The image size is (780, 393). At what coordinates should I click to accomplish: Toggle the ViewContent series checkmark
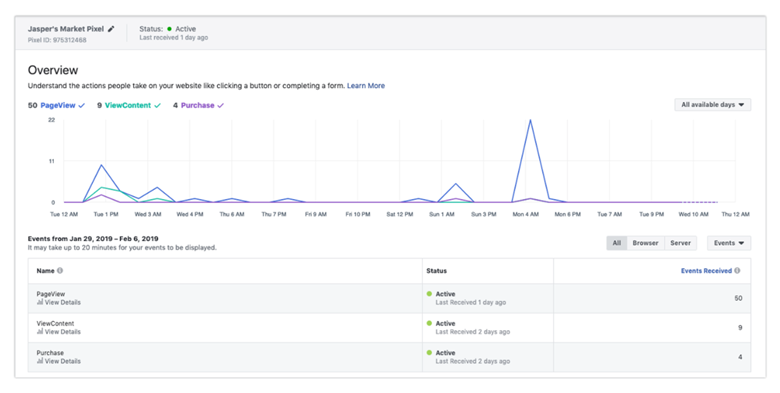click(x=158, y=105)
